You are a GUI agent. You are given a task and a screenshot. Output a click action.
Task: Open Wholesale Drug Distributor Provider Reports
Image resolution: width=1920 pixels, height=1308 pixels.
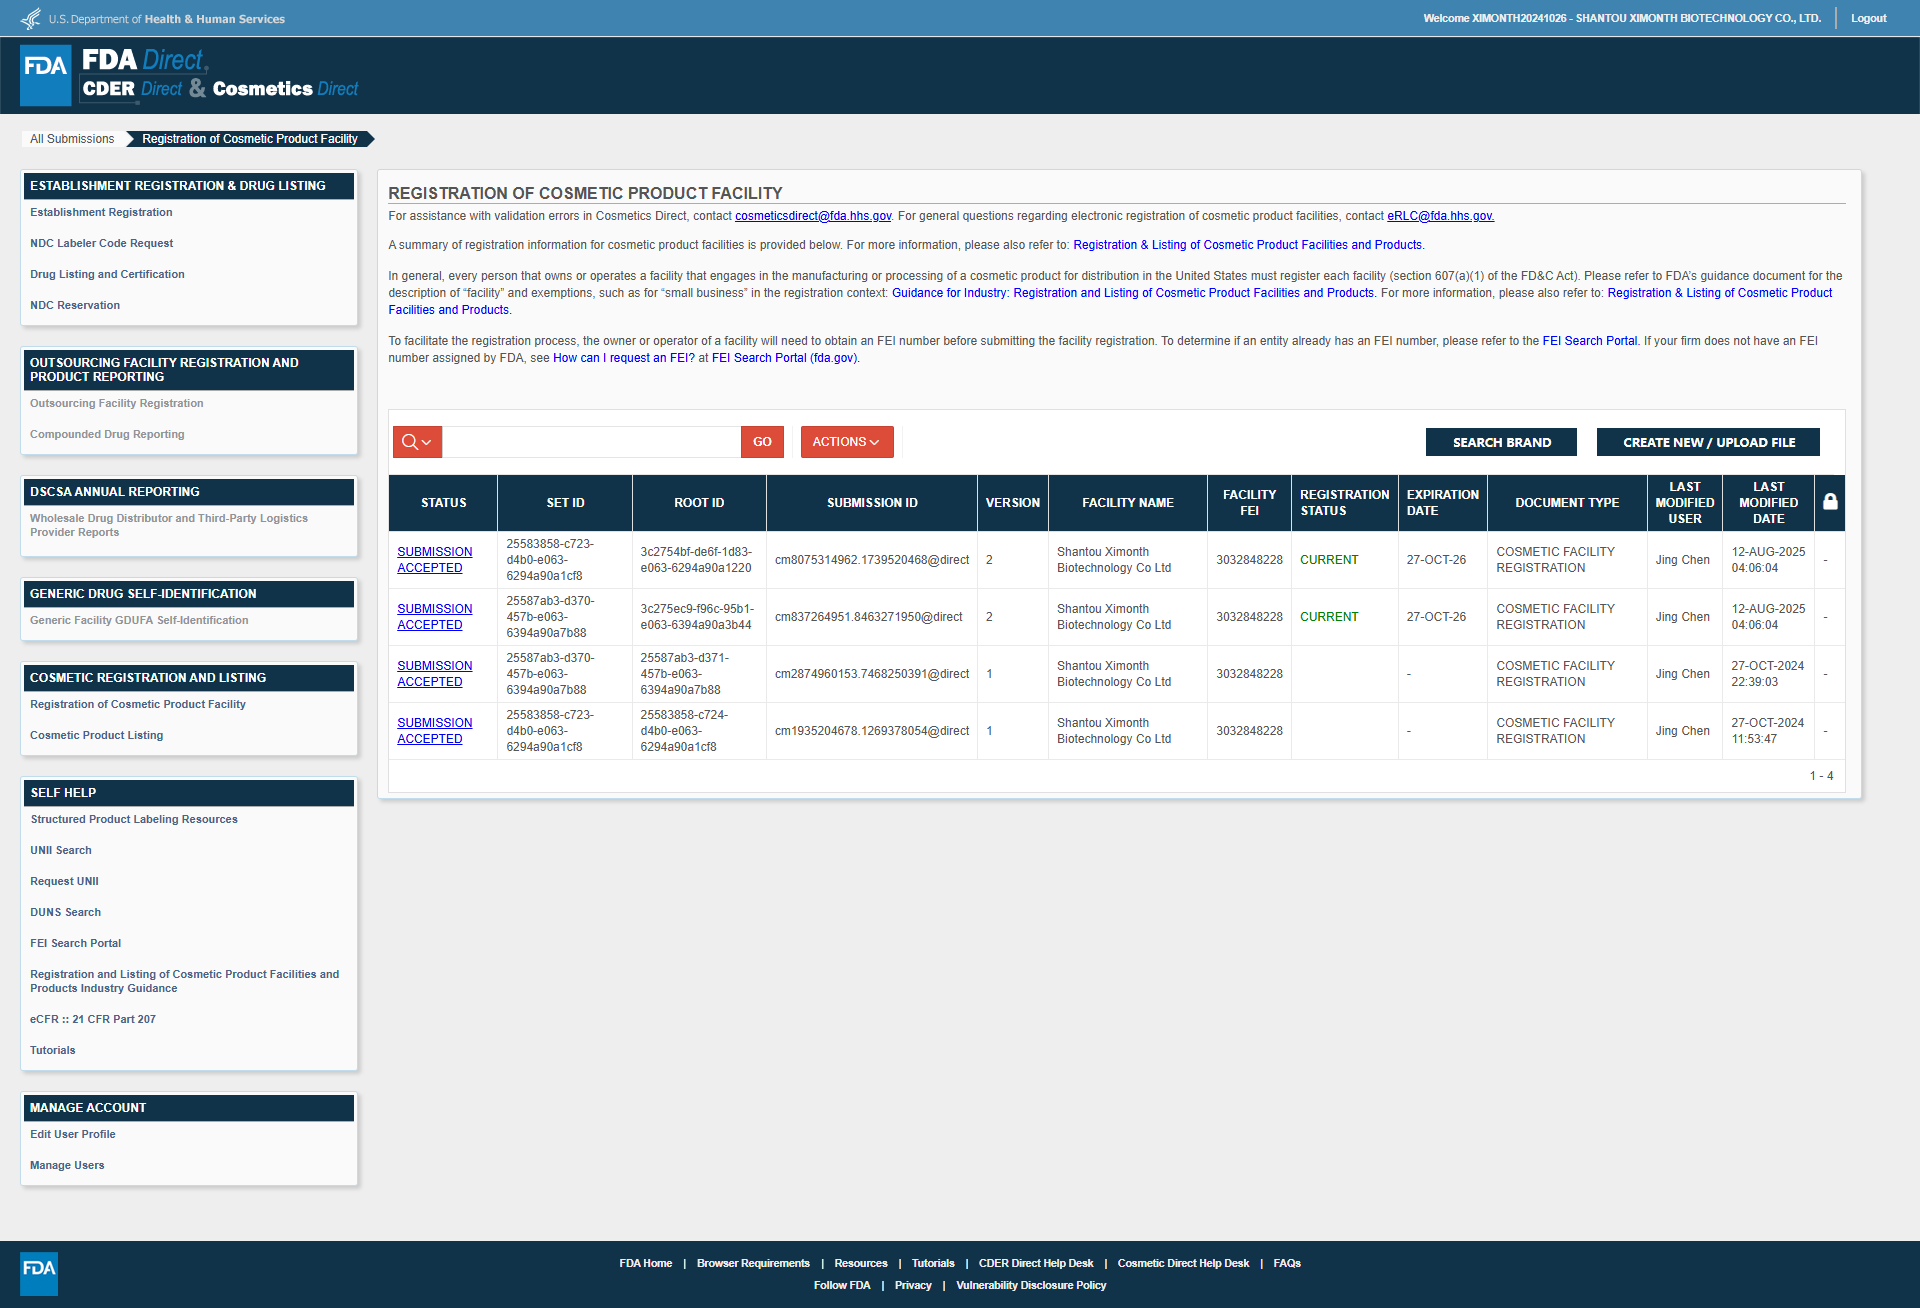coord(169,525)
